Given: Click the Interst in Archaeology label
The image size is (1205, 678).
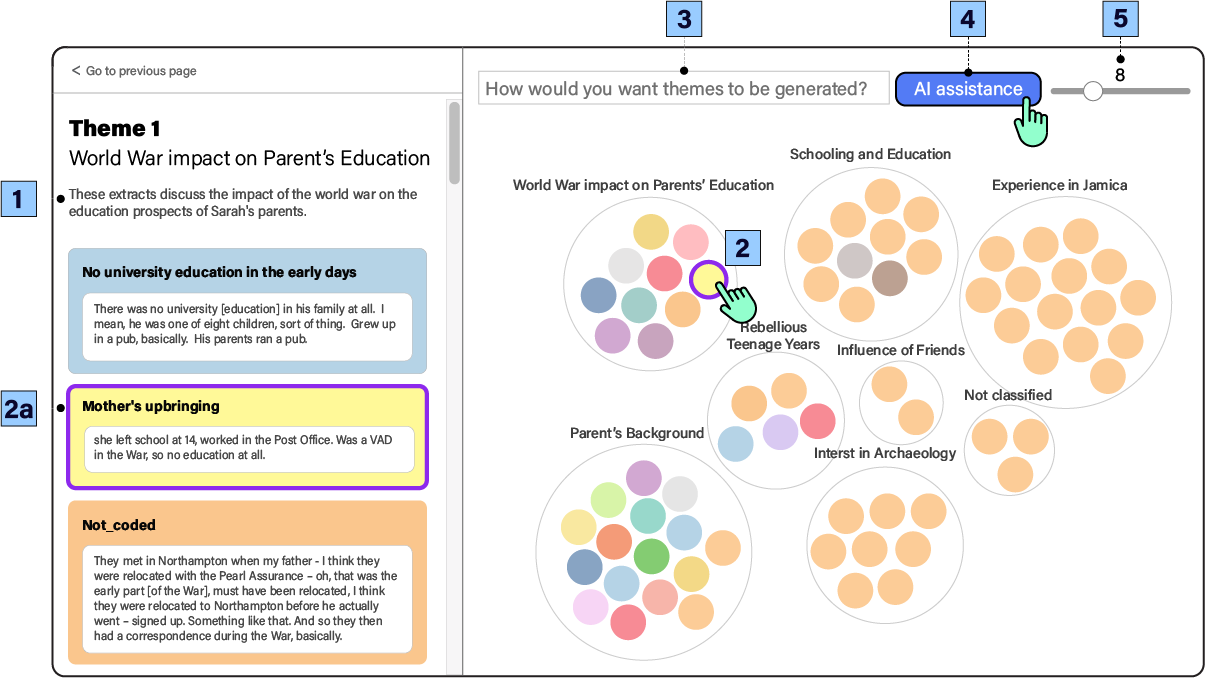Looking at the screenshot, I should (x=885, y=453).
